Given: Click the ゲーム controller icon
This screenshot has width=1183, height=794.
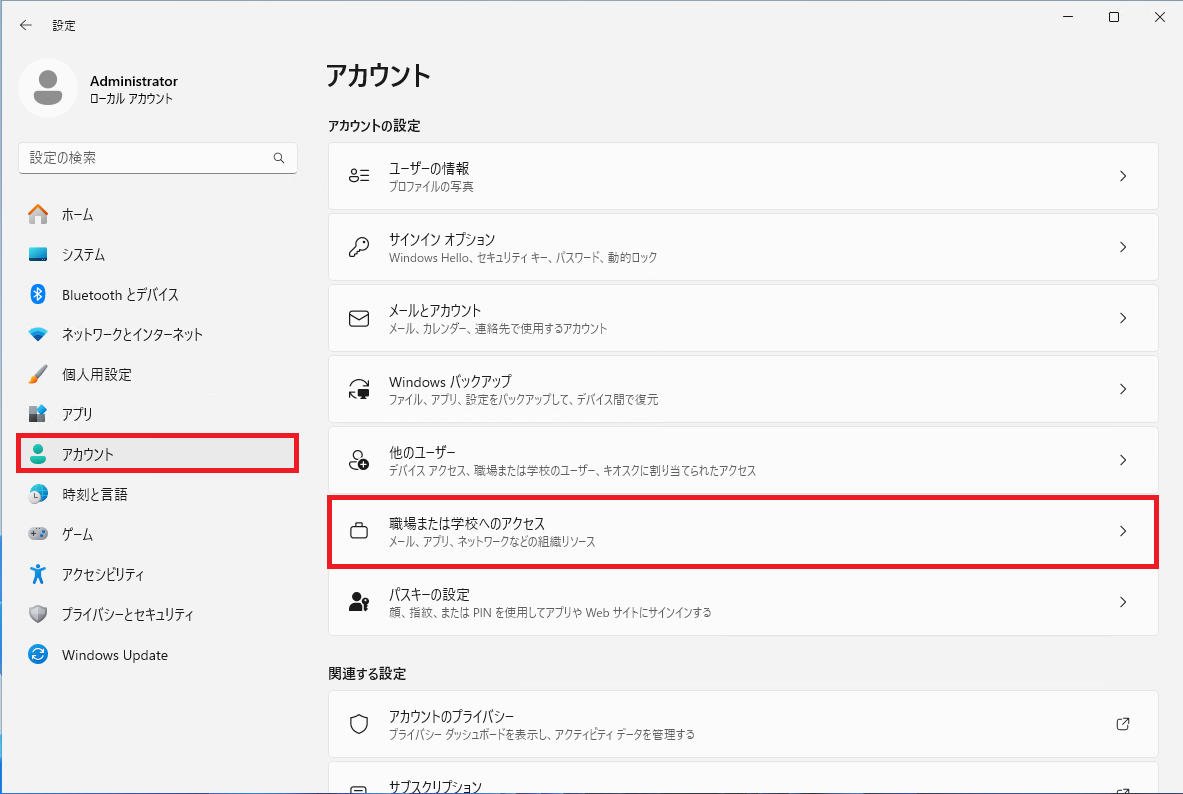Looking at the screenshot, I should (x=38, y=534).
